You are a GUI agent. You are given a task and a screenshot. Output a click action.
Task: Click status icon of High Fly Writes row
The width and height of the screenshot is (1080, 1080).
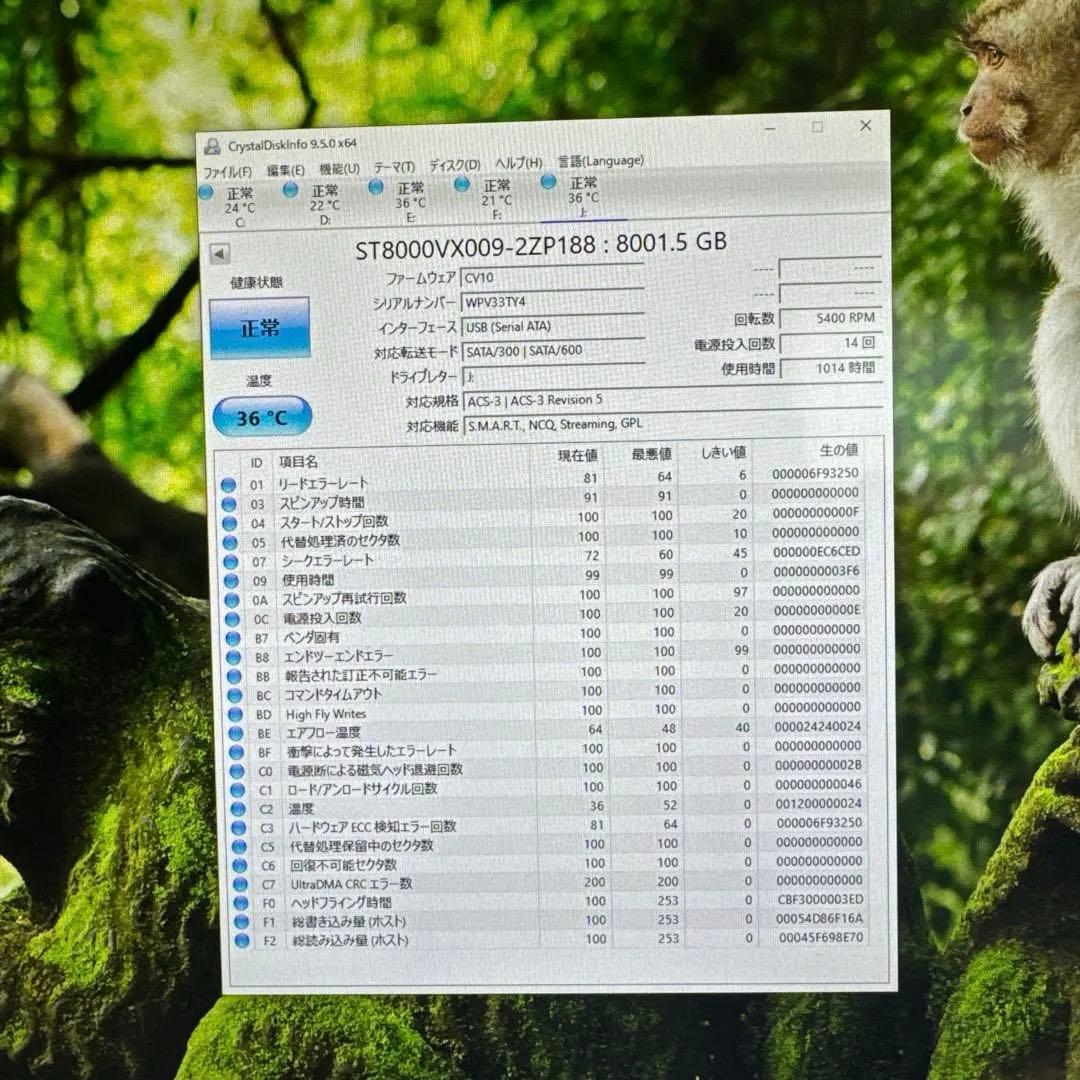coord(236,714)
